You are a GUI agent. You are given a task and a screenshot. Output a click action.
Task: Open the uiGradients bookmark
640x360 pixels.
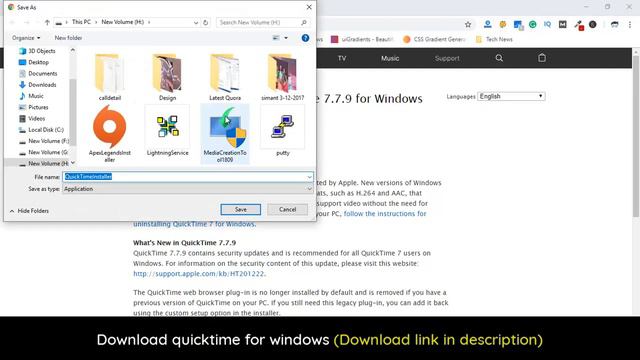362,39
